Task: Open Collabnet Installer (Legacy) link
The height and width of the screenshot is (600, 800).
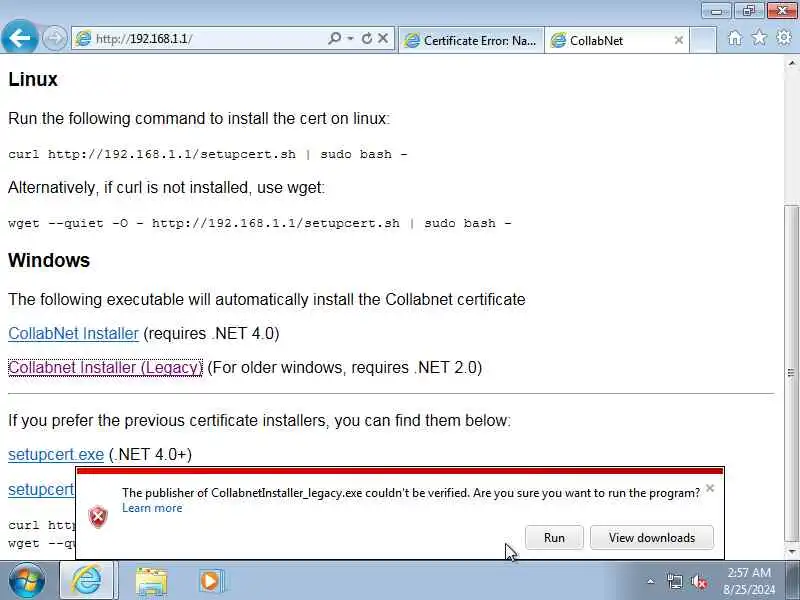Action: click(105, 367)
